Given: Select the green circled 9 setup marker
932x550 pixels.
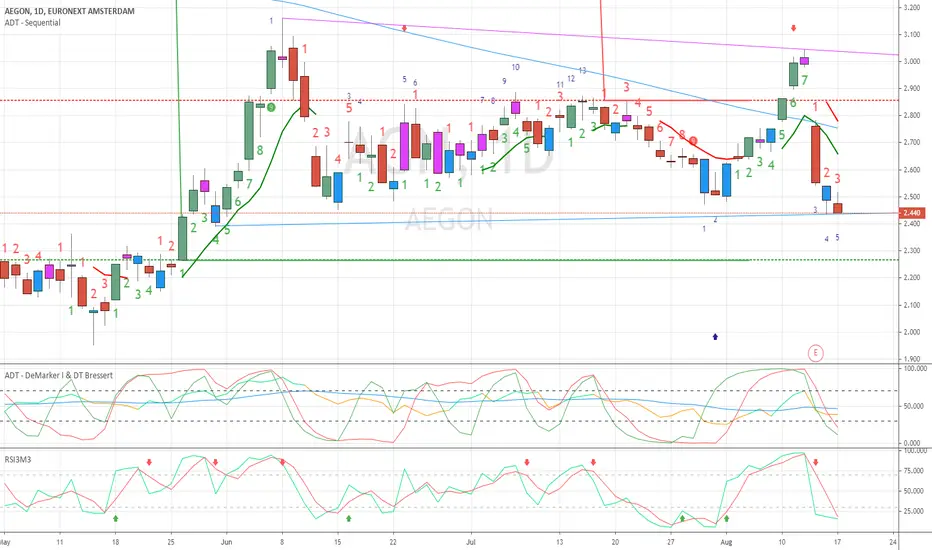Looking at the screenshot, I should click(271, 108).
